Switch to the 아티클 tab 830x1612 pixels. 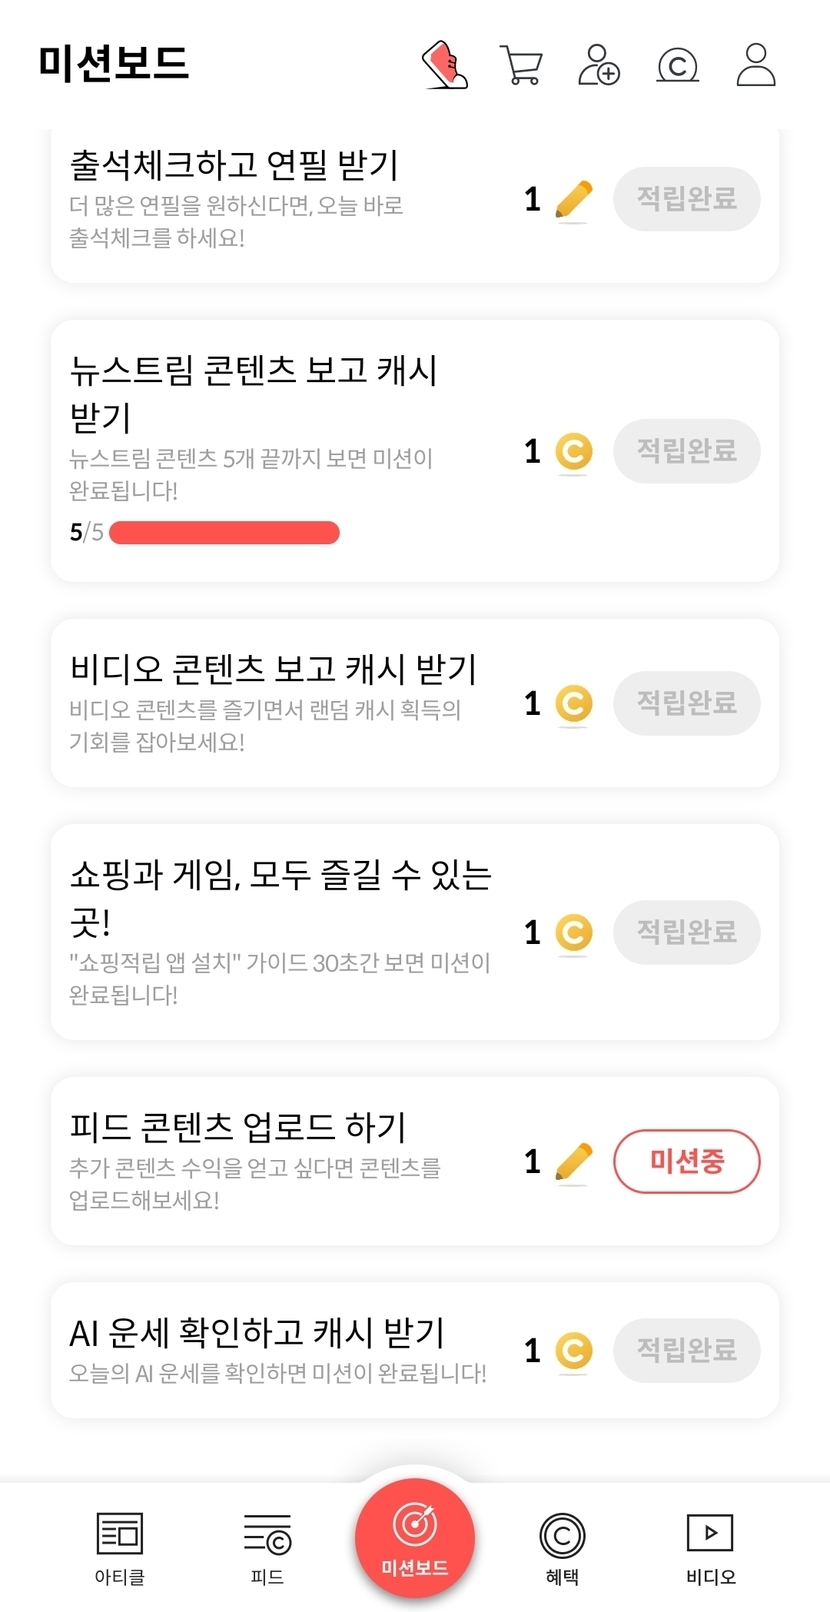pos(120,1547)
